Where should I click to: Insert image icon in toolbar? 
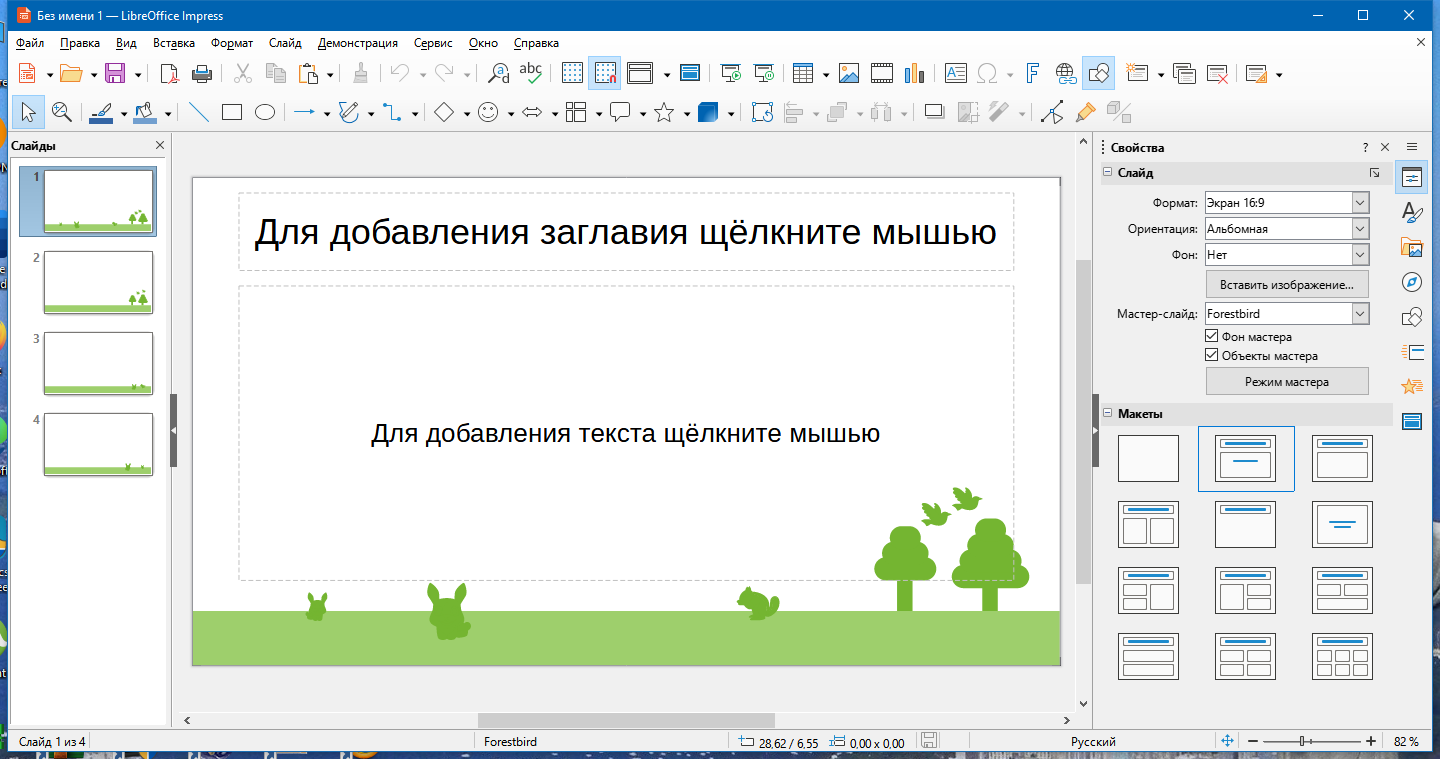click(849, 73)
